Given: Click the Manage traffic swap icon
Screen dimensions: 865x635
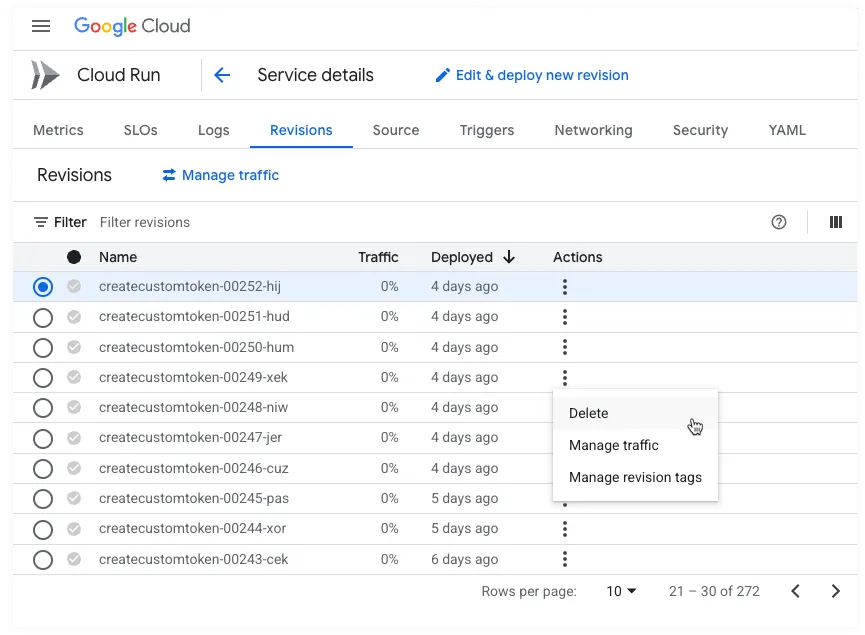Looking at the screenshot, I should point(168,175).
